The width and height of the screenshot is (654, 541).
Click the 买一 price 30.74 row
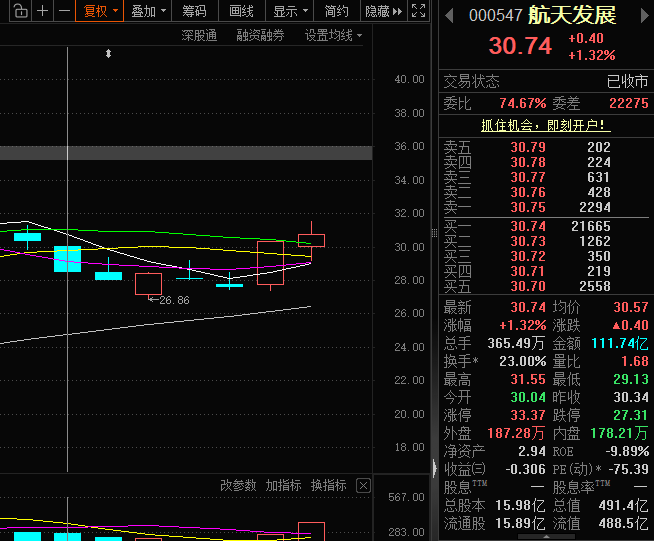546,226
